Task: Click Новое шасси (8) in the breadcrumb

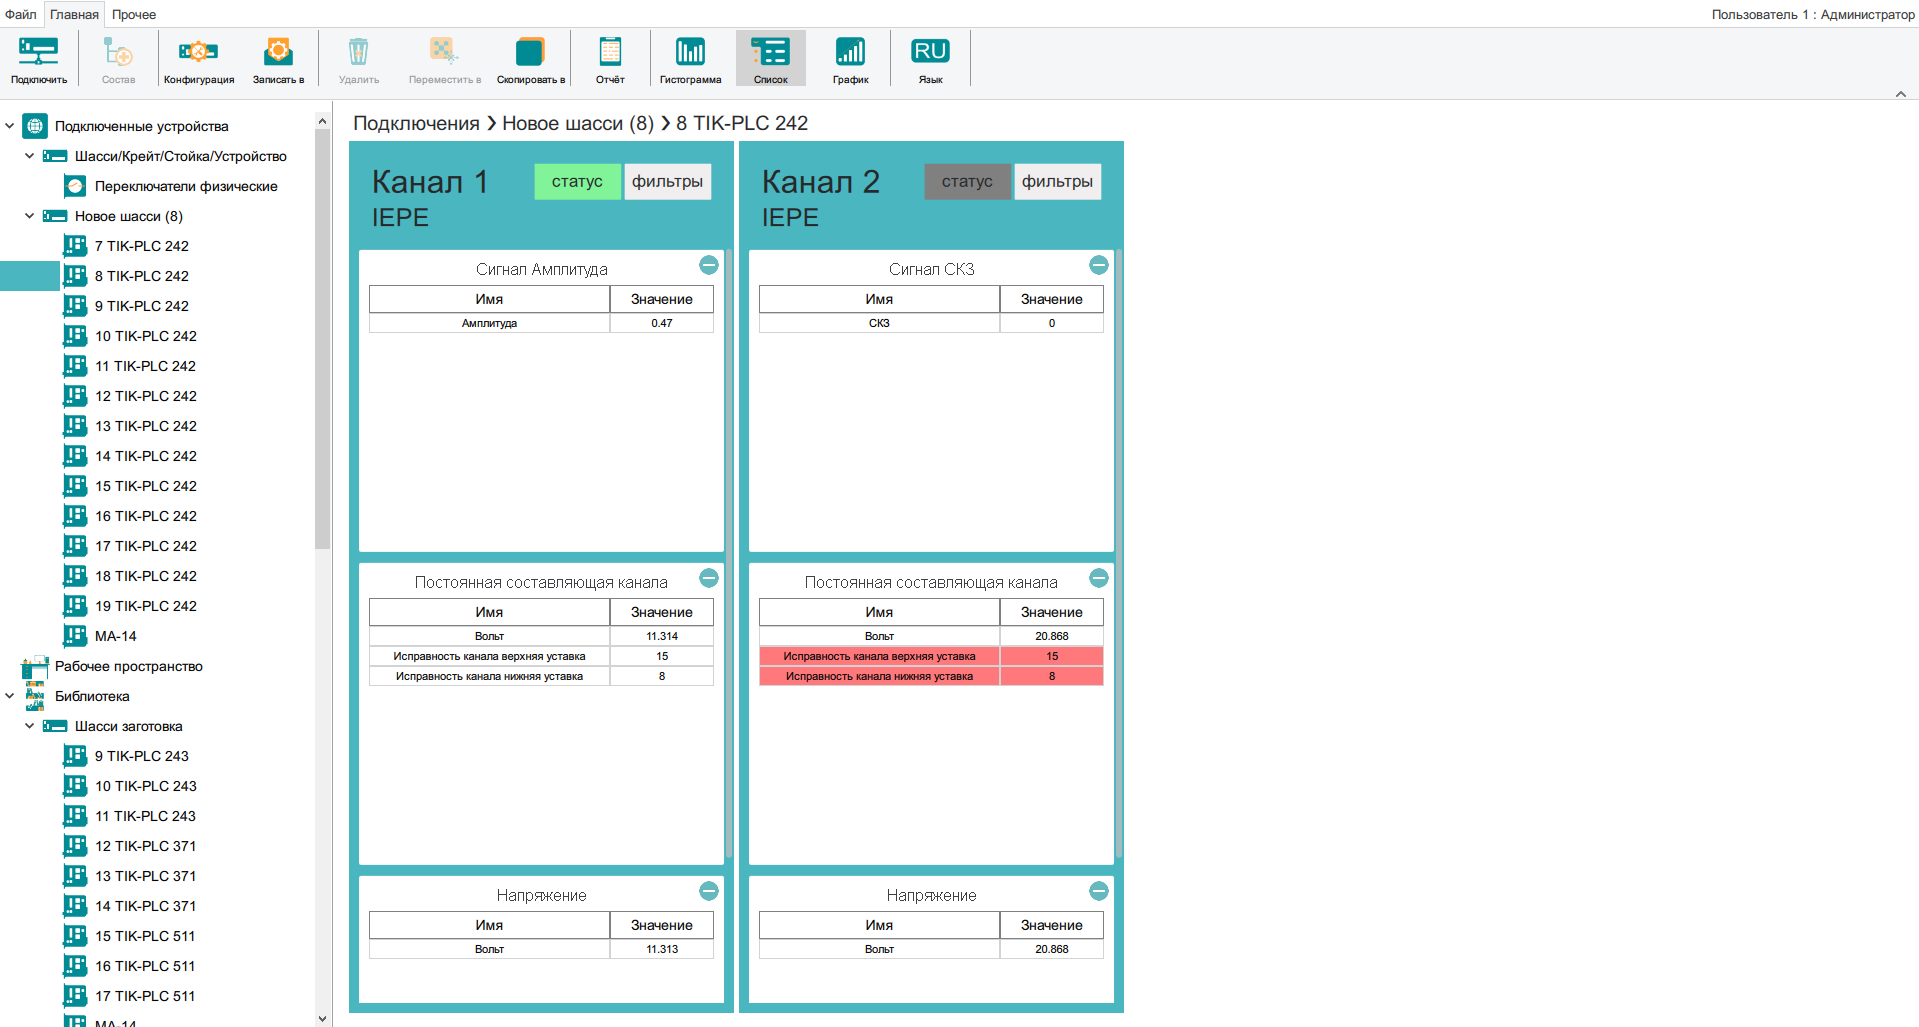Action: [578, 123]
